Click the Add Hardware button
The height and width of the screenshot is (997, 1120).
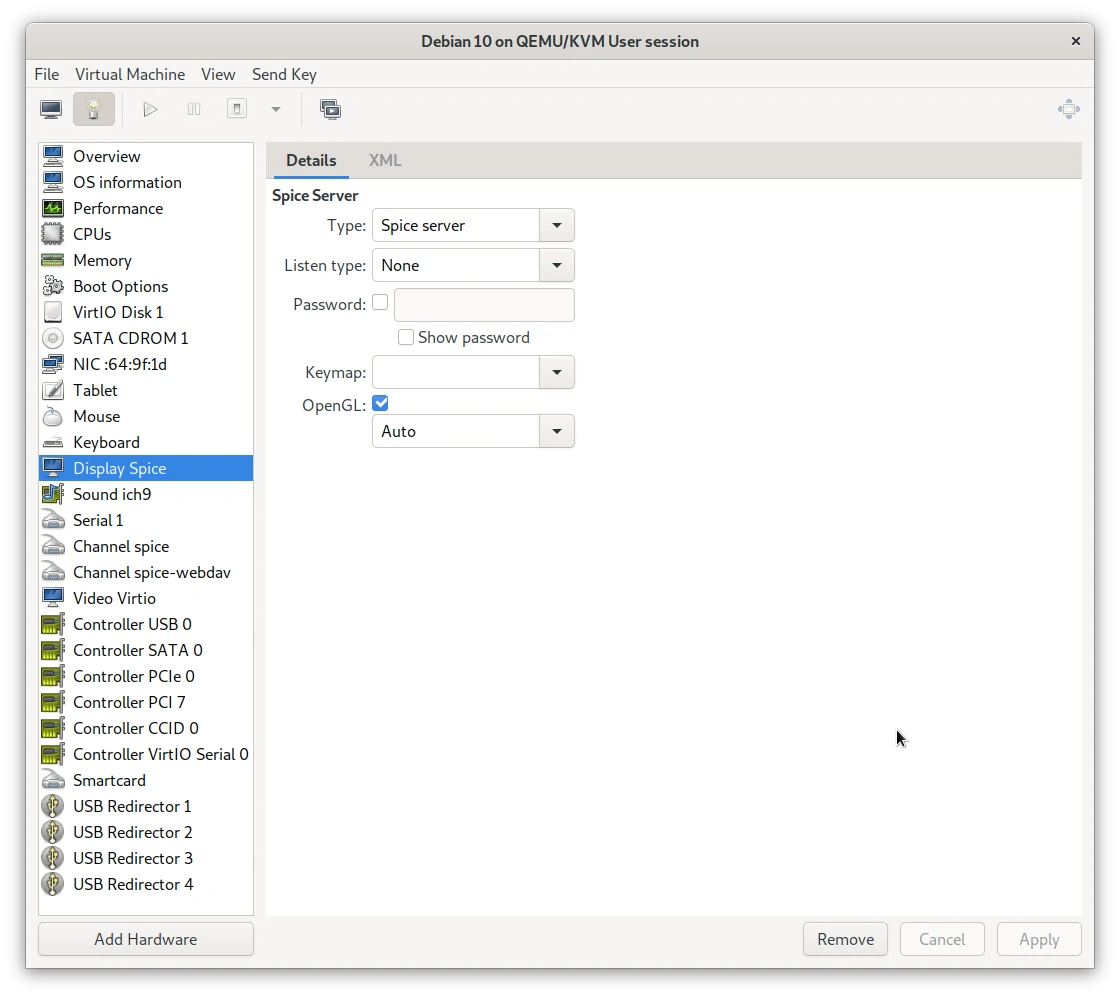tap(146, 939)
